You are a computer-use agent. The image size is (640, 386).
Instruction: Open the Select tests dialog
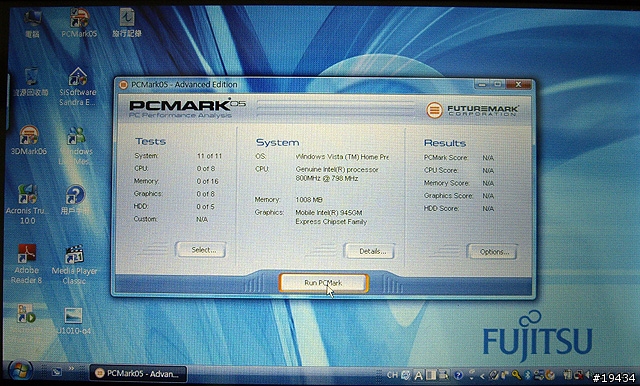coord(201,250)
